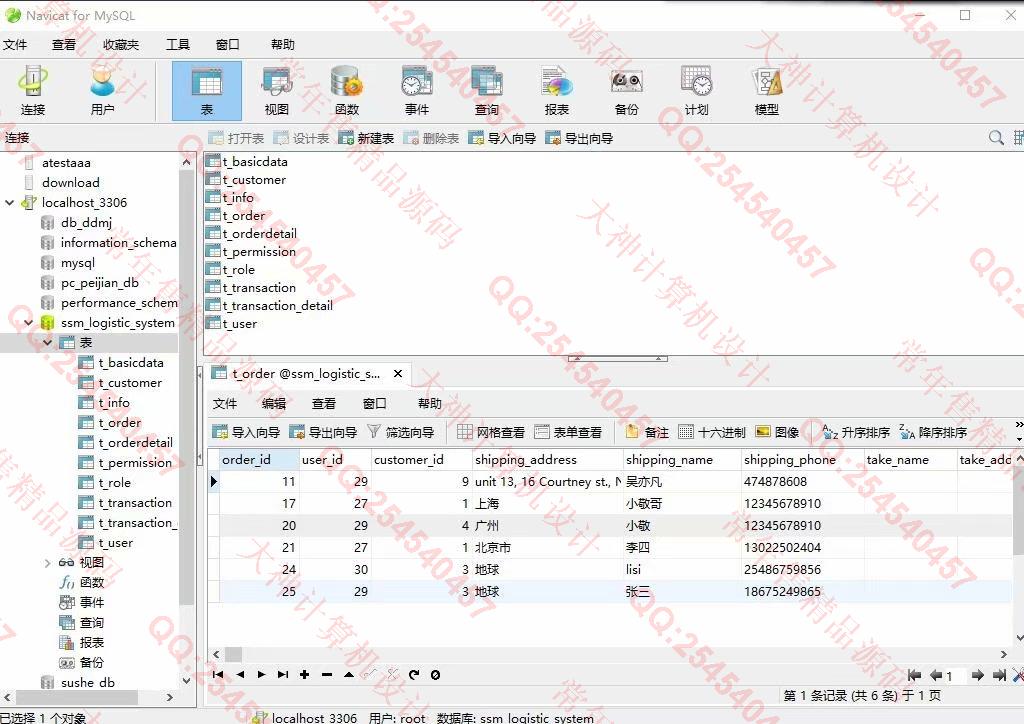Open the 用户 (User) toolbar icon
The width and height of the screenshot is (1024, 724).
tap(103, 91)
